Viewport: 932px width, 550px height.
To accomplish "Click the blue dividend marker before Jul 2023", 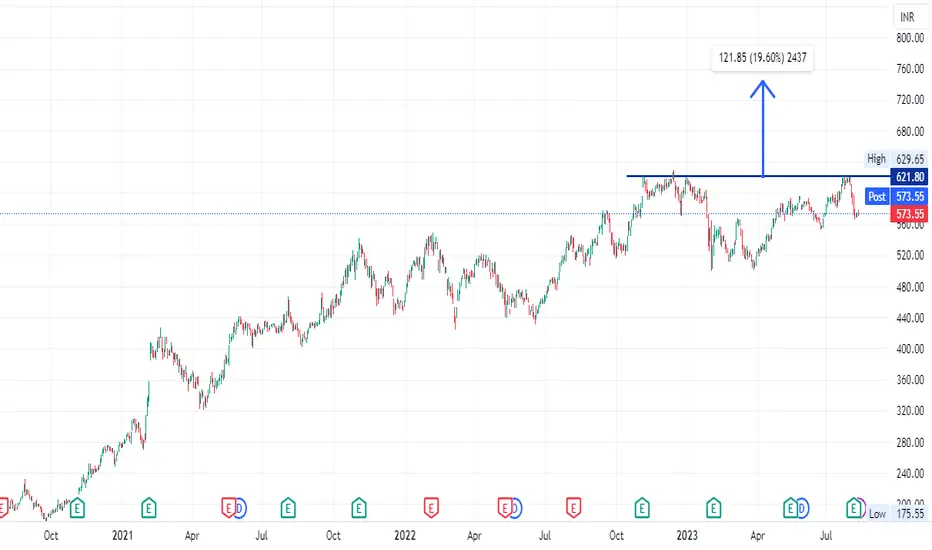I will tap(802, 508).
